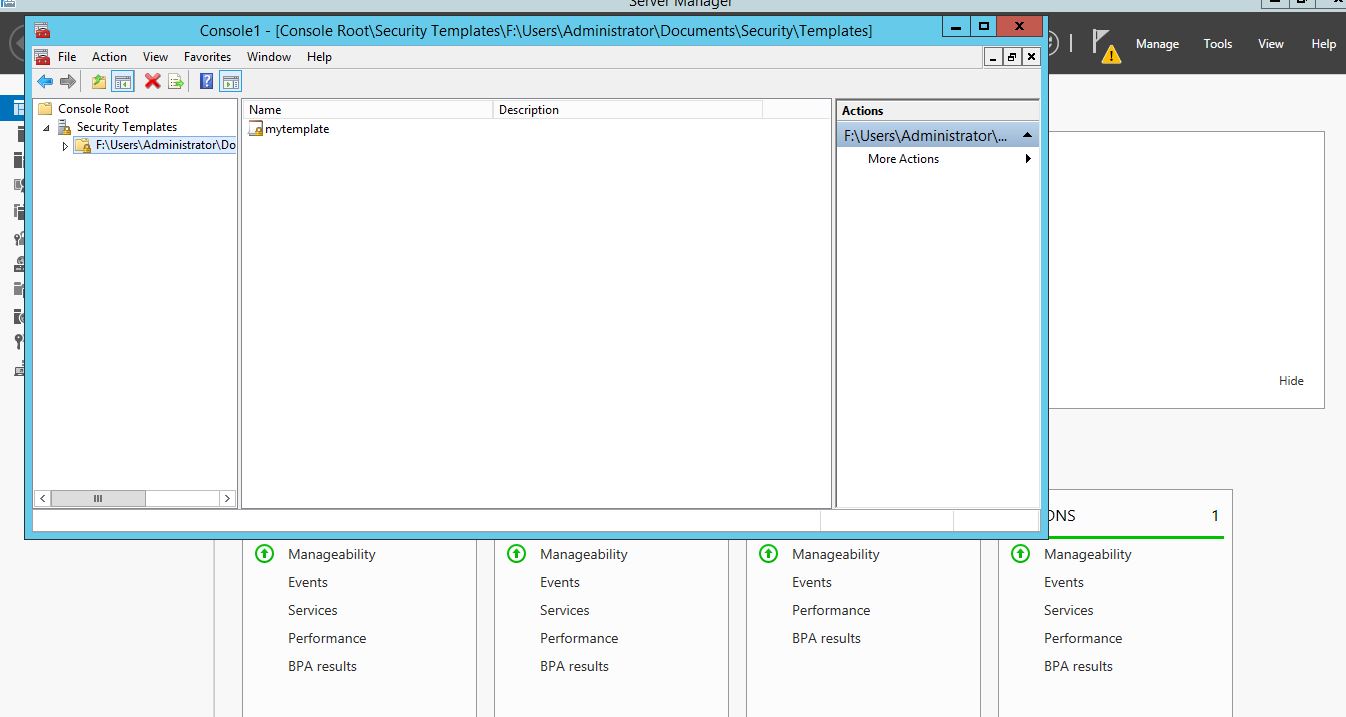This screenshot has height=717, width=1346.
Task: Click More Actions in Actions pane
Action: pyautogui.click(x=903, y=159)
